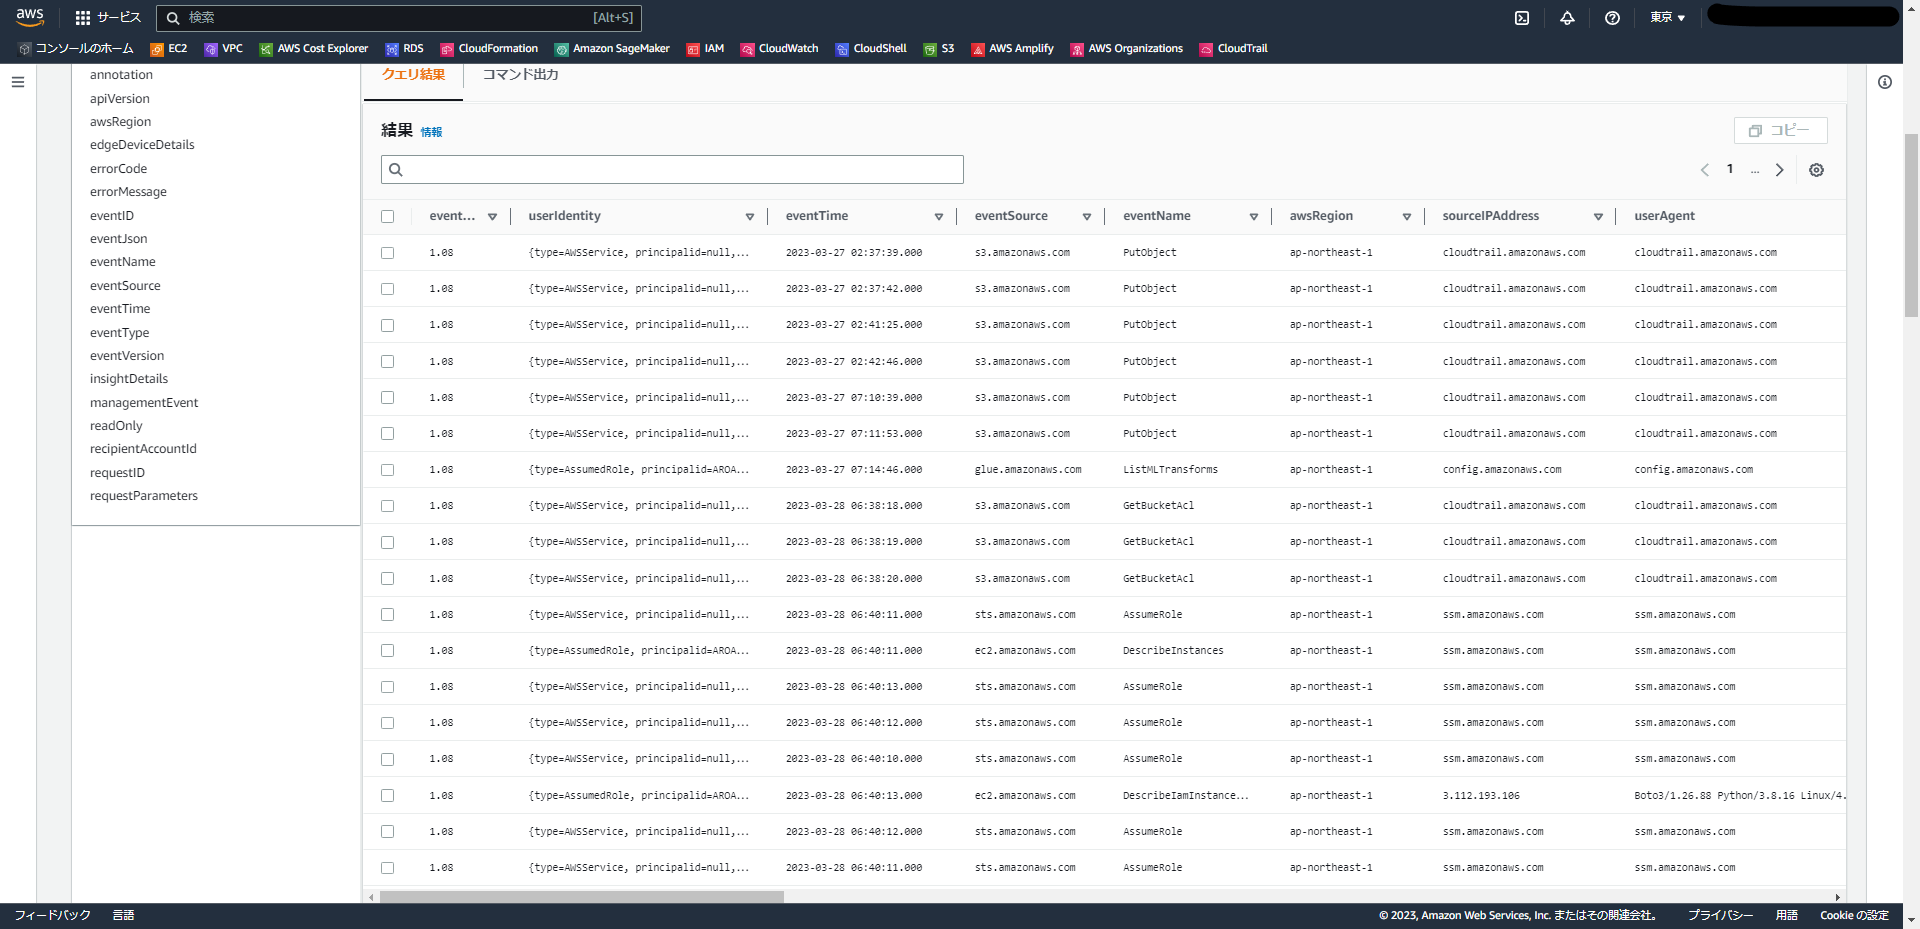Select eventJson in the field list
This screenshot has height=929, width=1920.
tap(119, 239)
